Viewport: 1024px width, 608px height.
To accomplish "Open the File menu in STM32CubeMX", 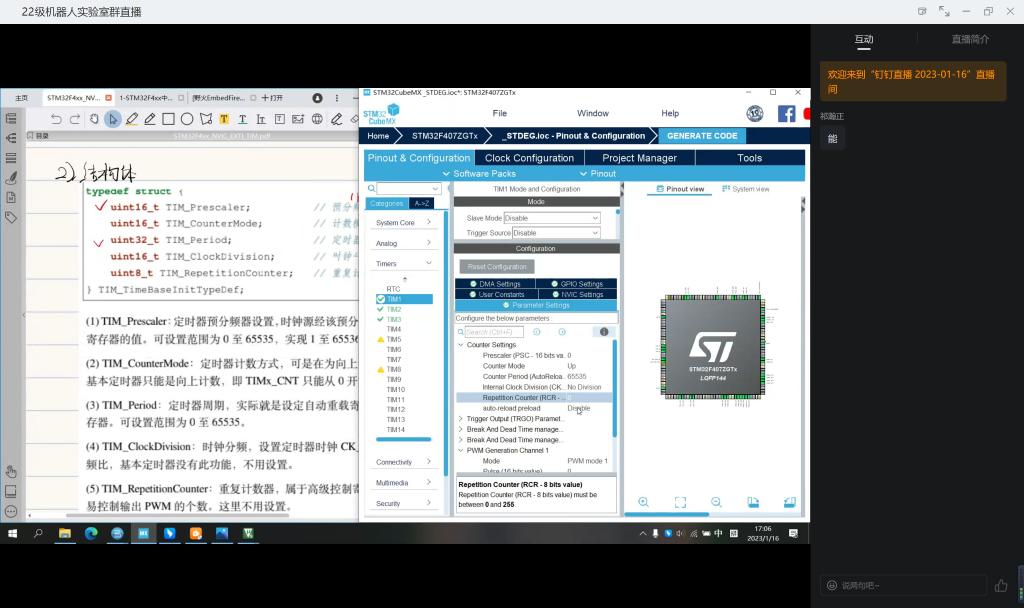I will (x=499, y=113).
